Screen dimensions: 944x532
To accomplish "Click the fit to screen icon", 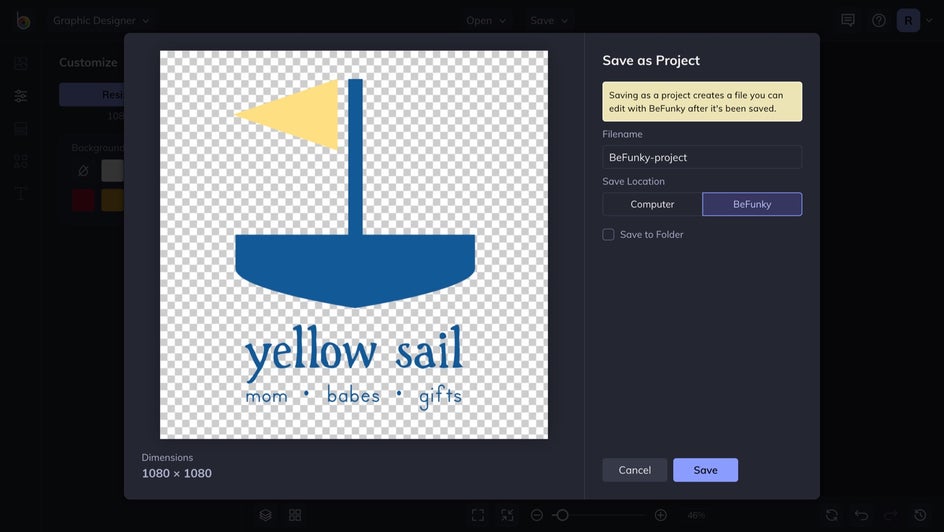I will pos(478,515).
